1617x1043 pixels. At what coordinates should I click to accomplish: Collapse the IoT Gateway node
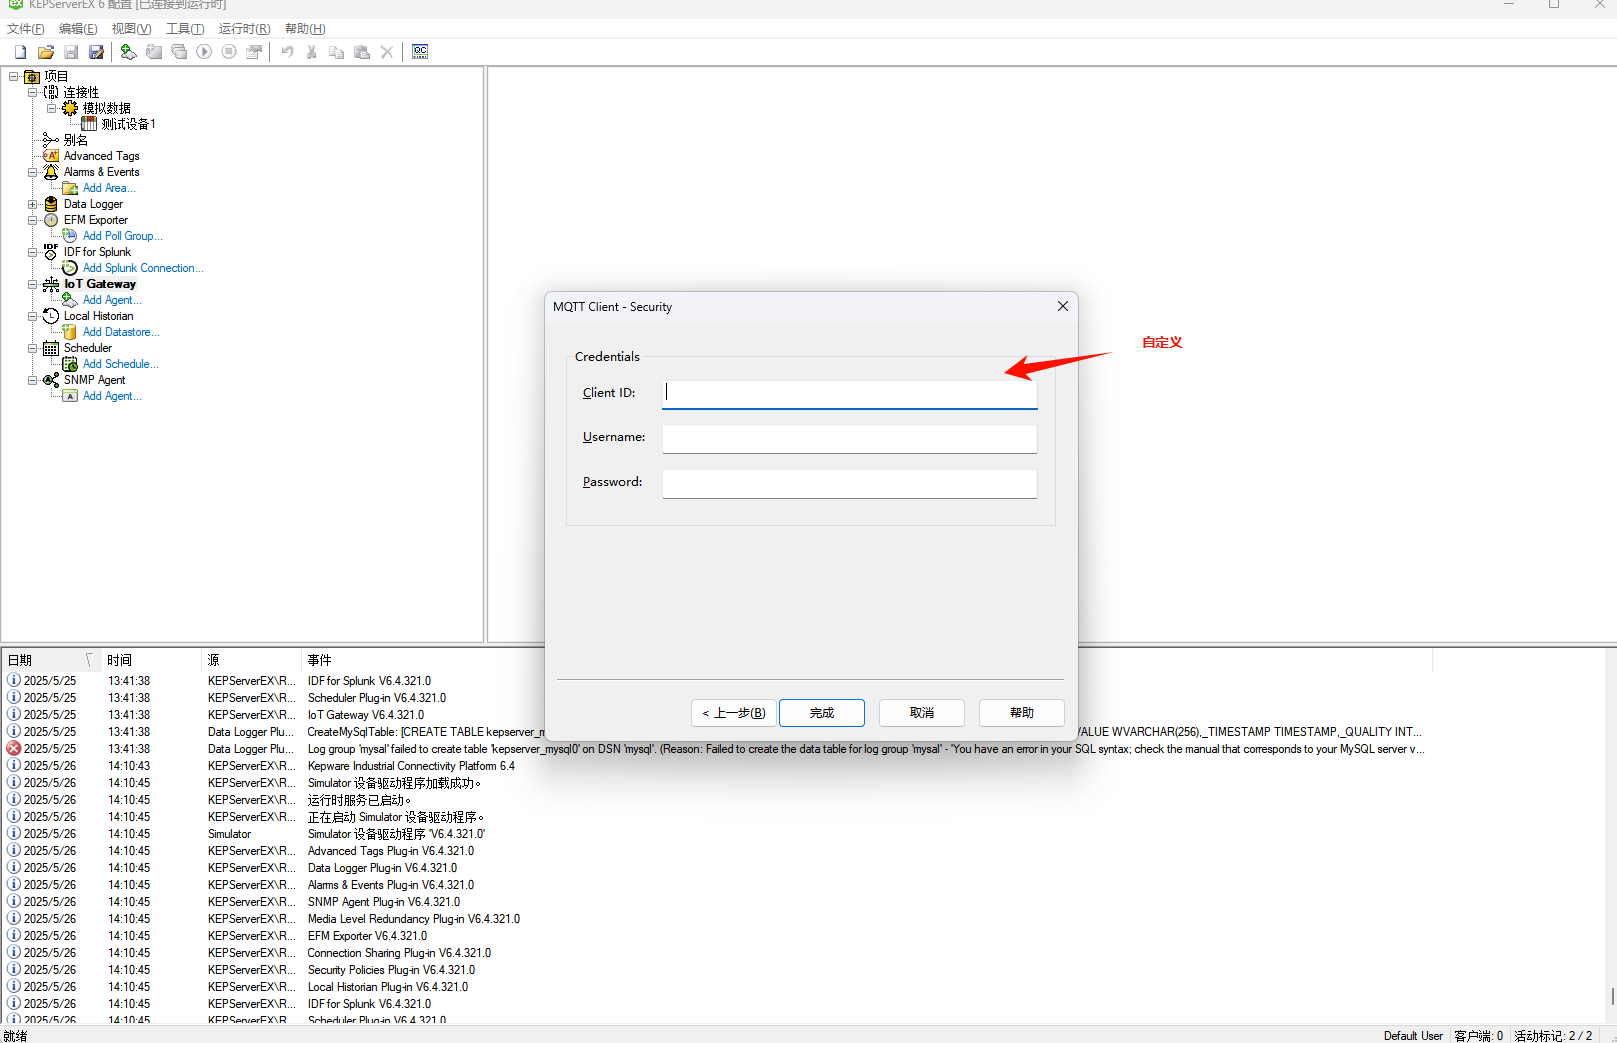point(32,284)
